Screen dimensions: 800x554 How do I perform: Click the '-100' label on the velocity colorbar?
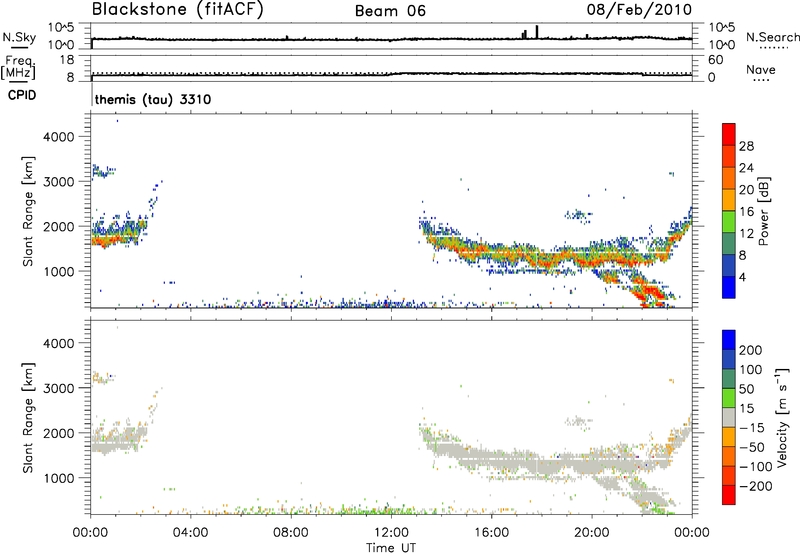(756, 467)
